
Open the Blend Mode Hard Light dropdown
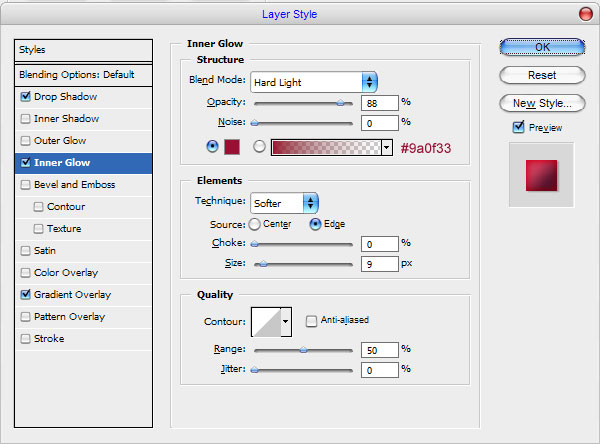point(313,82)
